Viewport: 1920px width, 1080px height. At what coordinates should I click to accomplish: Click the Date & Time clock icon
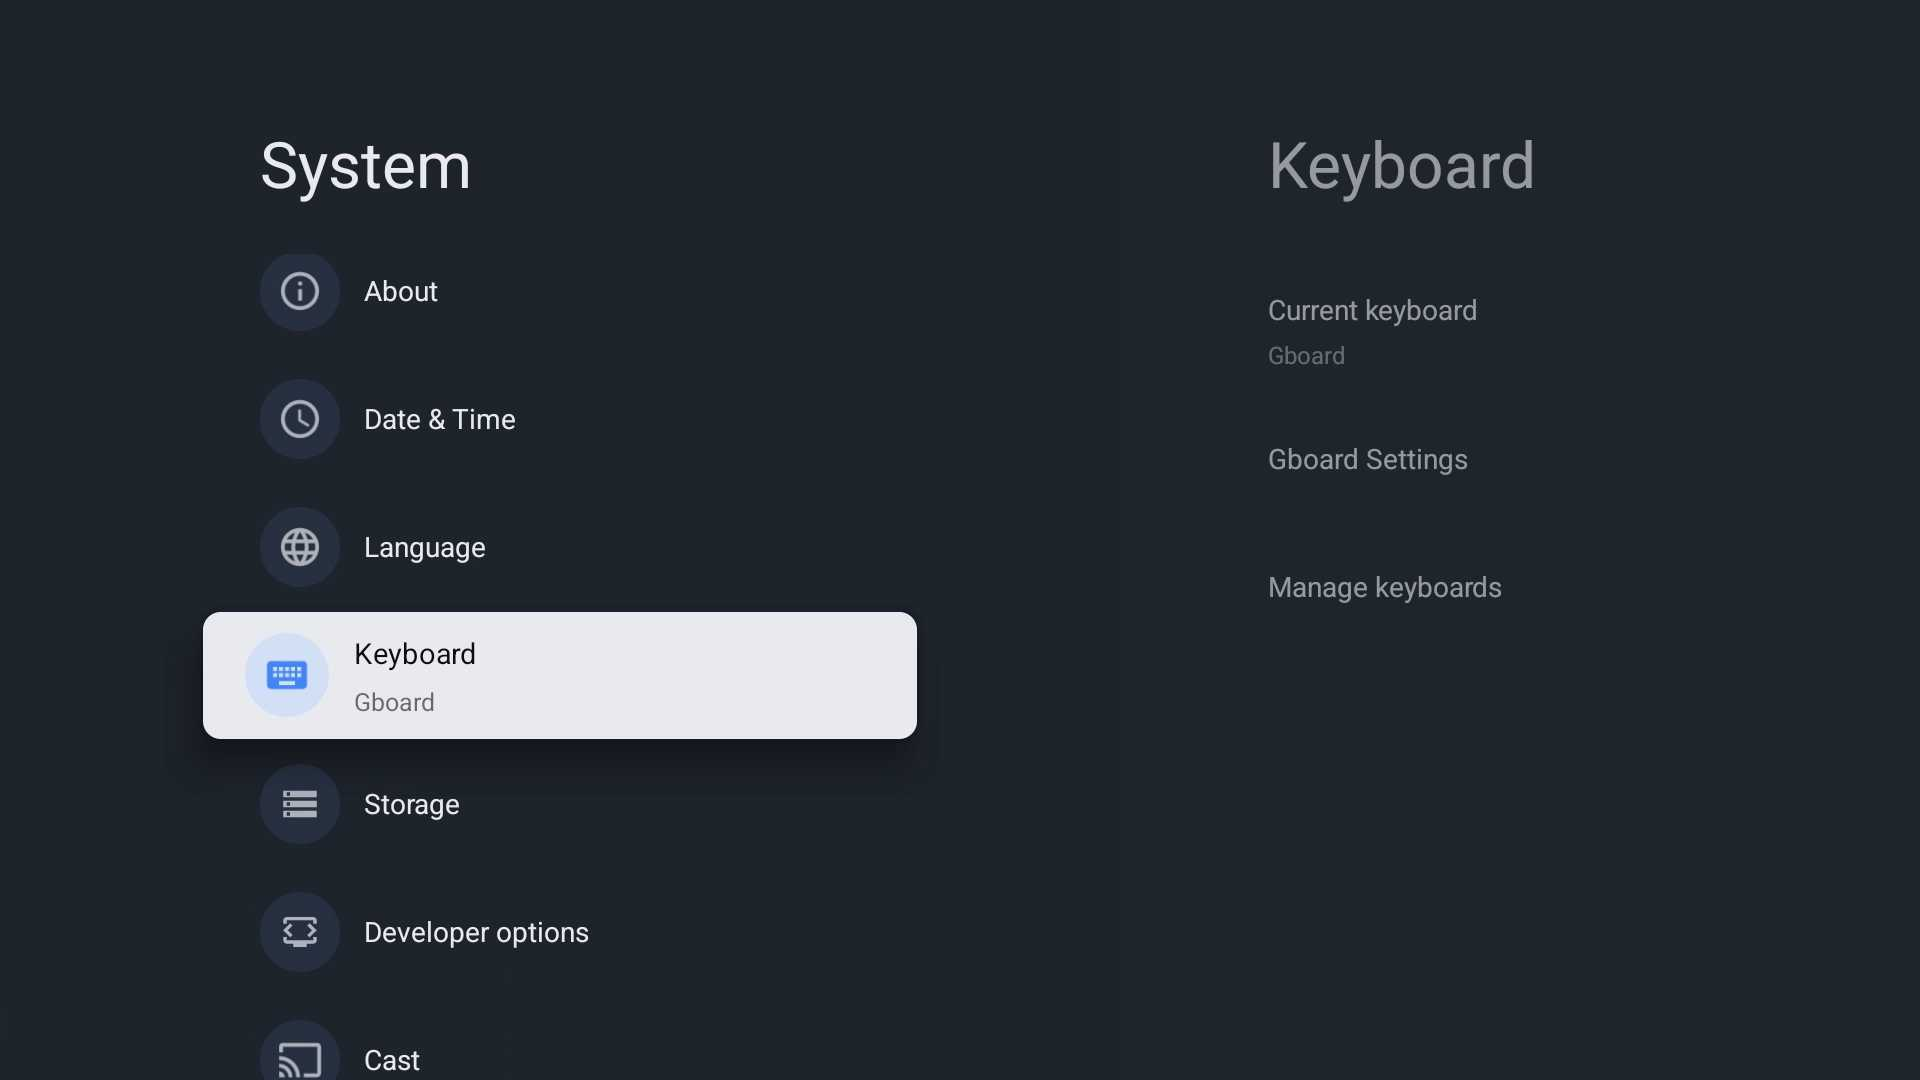coord(300,419)
